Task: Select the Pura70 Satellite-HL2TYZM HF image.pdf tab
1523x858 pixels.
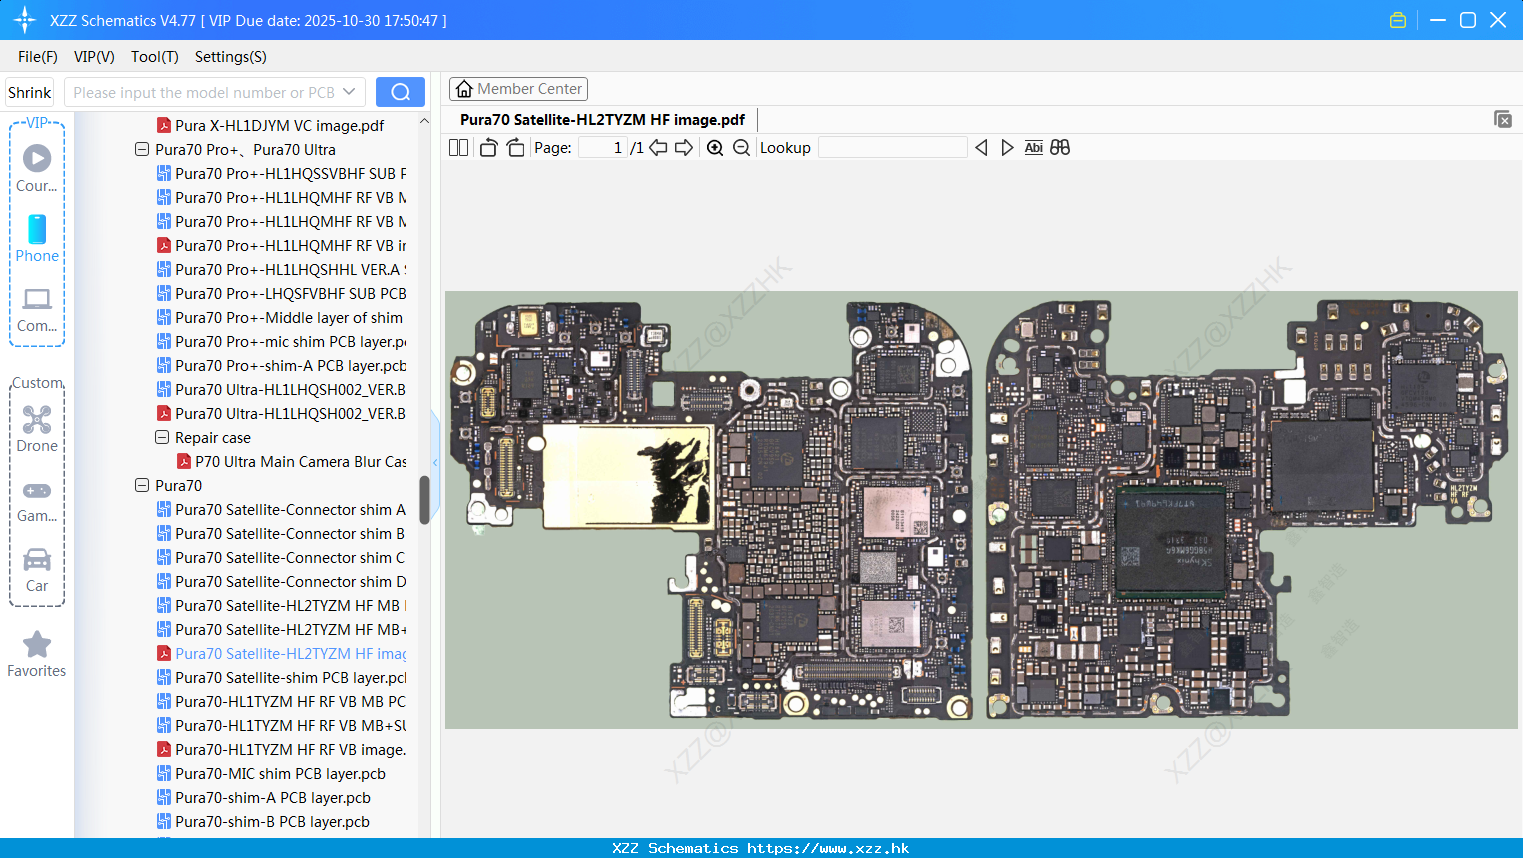Action: pos(602,119)
